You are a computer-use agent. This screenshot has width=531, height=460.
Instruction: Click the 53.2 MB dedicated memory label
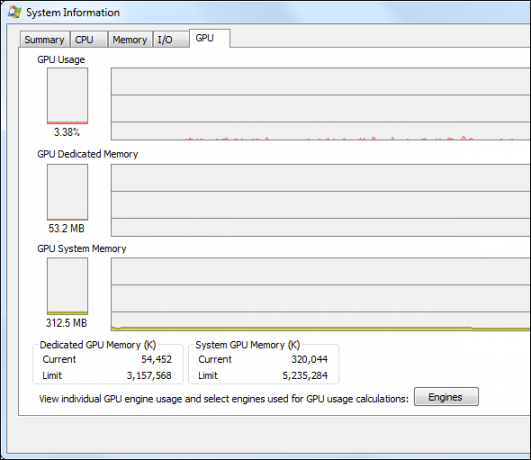click(66, 228)
